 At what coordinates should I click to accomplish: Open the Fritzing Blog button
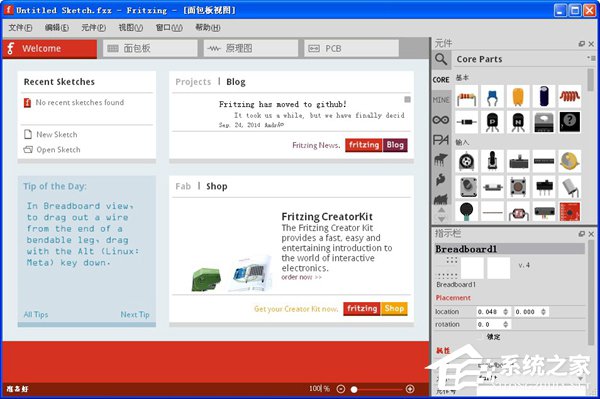pos(377,145)
